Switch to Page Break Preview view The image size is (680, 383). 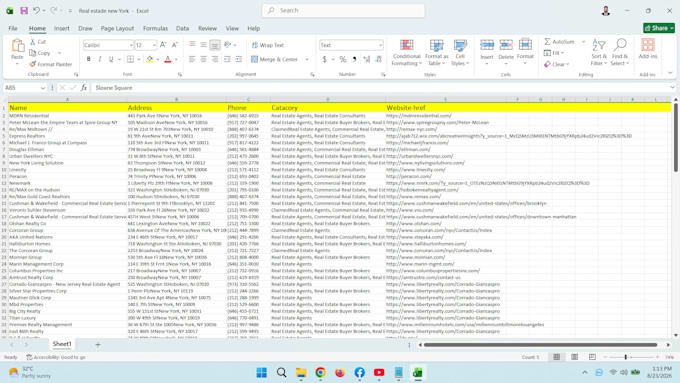click(592, 357)
